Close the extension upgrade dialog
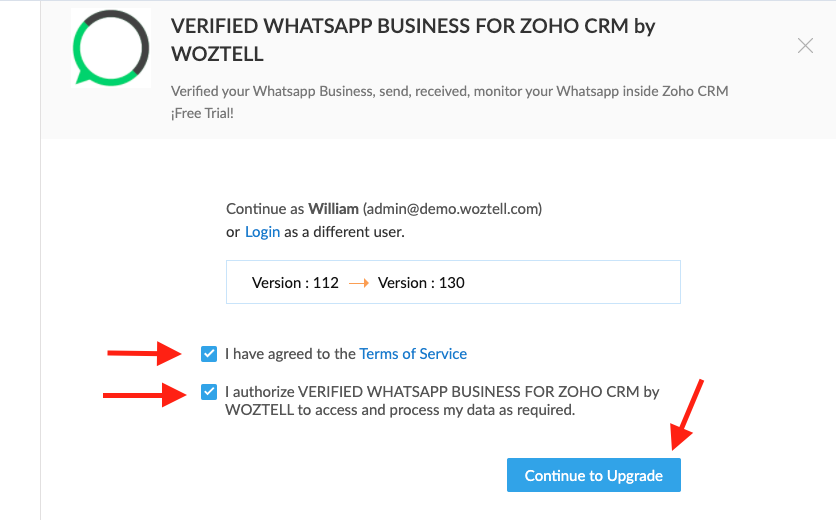The width and height of the screenshot is (836, 520). pos(805,46)
